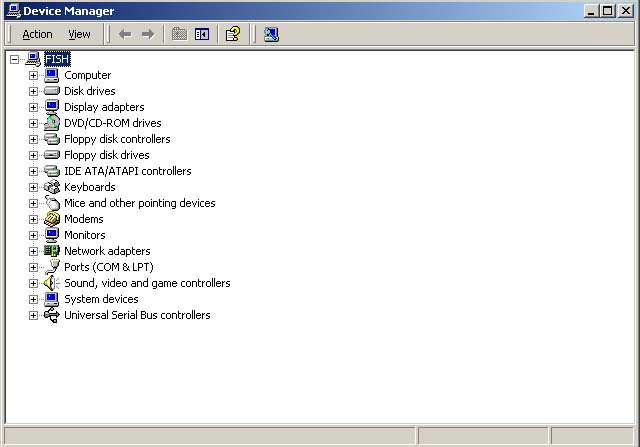Screen dimensions: 640x447
Task: Open the View menu
Action: pyautogui.click(x=79, y=34)
